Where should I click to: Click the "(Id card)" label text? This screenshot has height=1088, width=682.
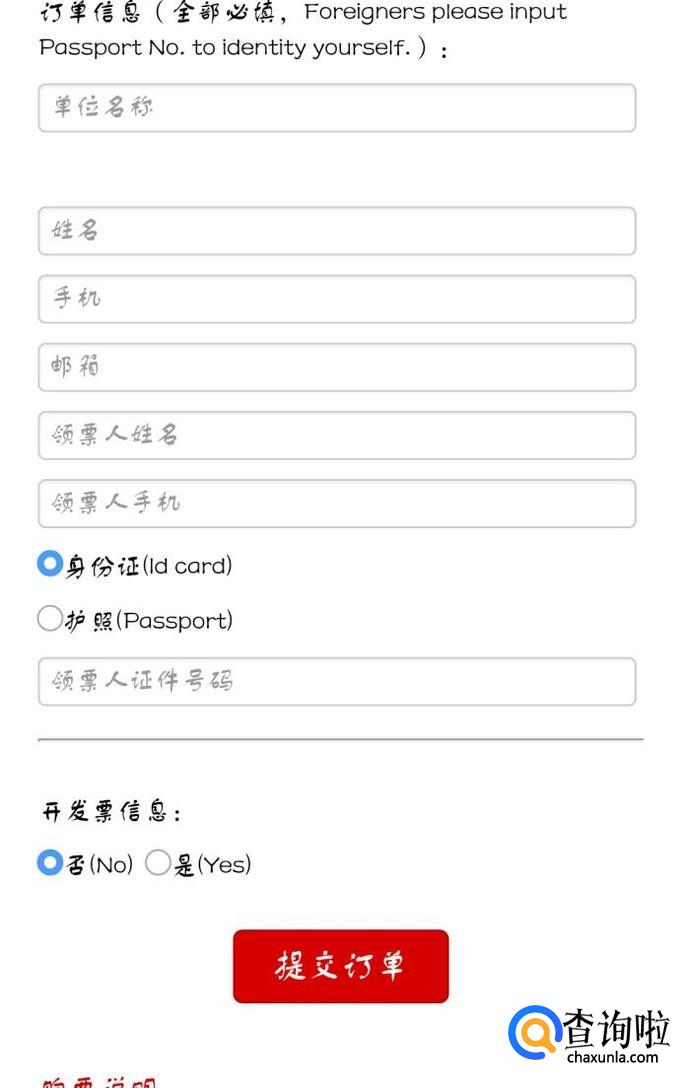pos(187,566)
